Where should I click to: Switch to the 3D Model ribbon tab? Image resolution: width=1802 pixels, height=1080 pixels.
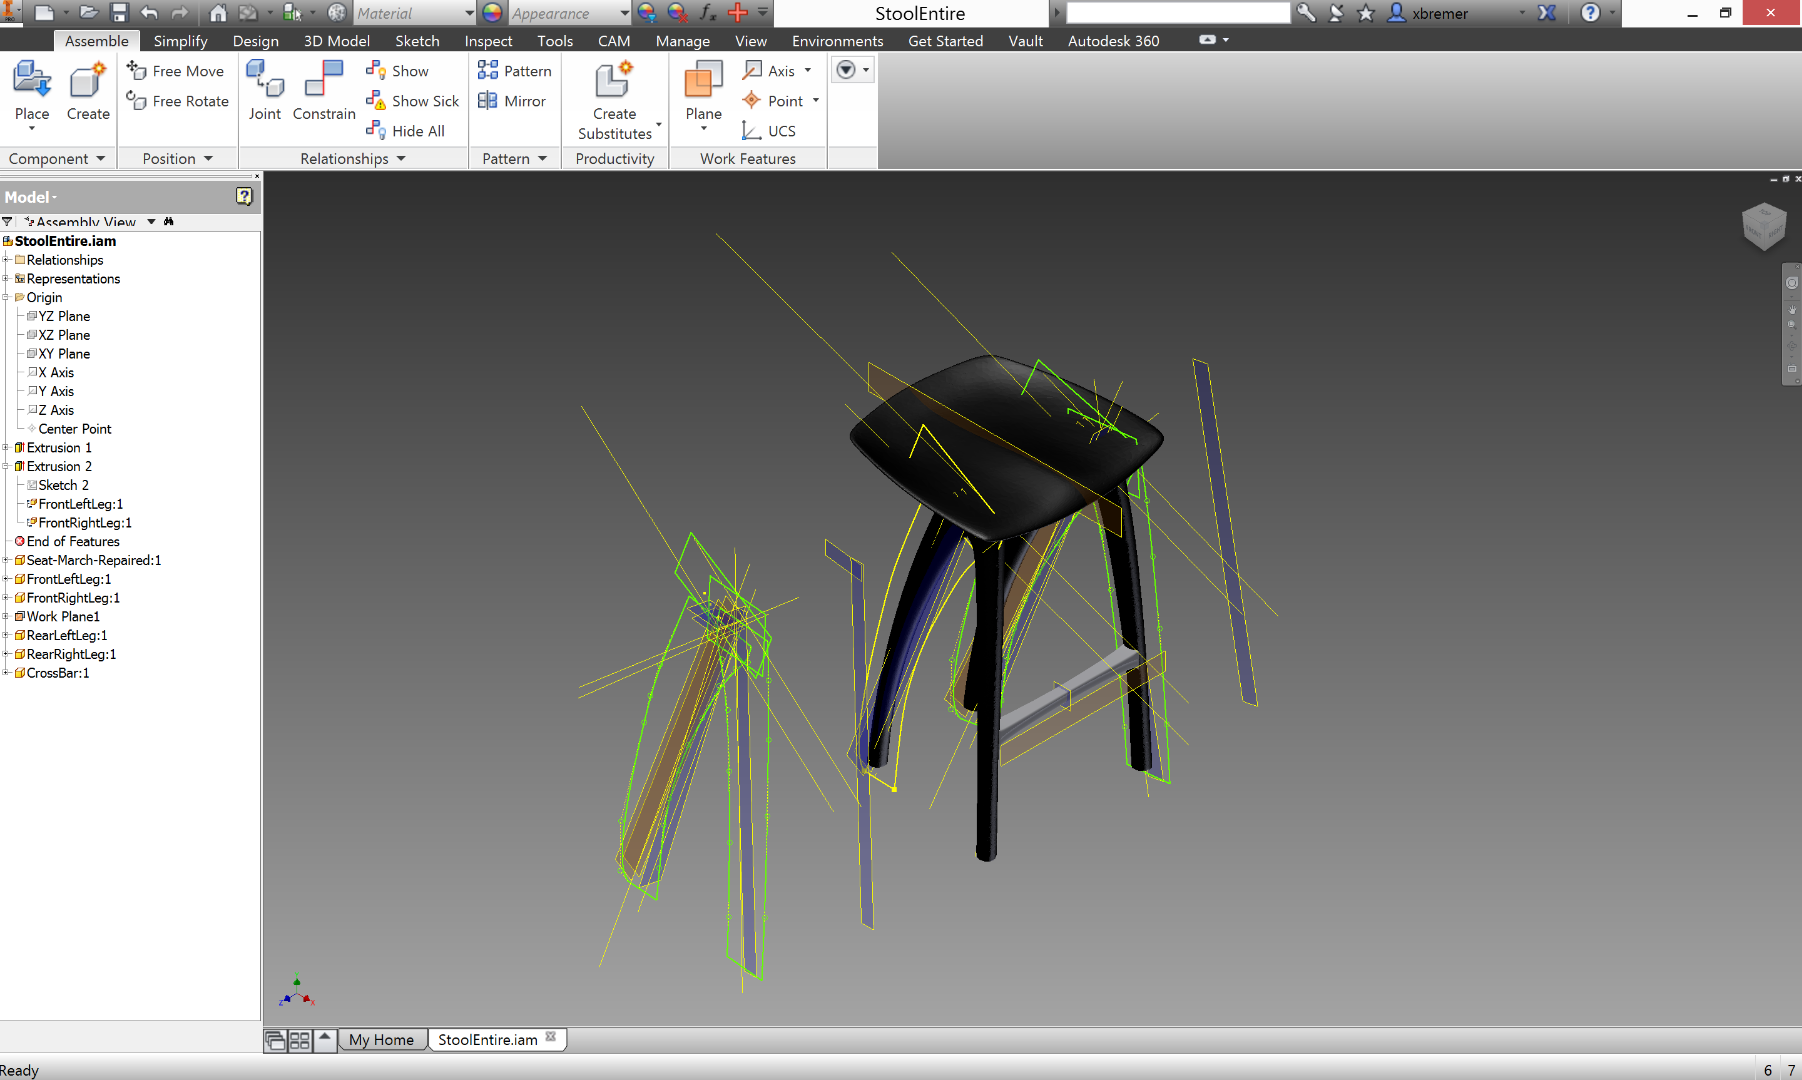point(337,41)
